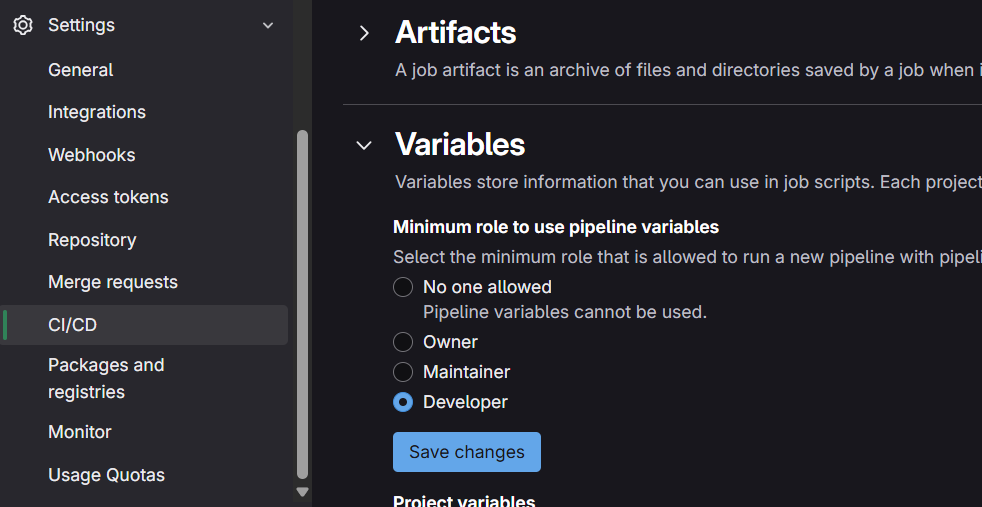Screen dimensions: 982x507
Task: Click the Settings gear icon
Action: (x=23, y=25)
